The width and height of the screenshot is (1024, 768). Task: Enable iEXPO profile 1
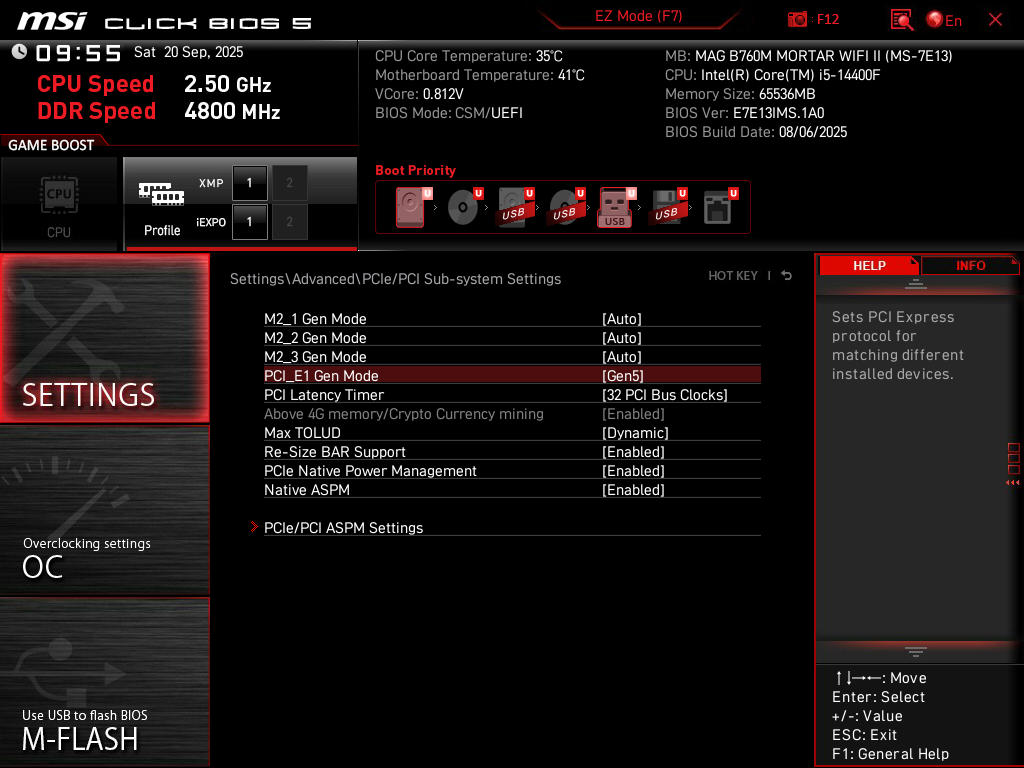coord(249,222)
